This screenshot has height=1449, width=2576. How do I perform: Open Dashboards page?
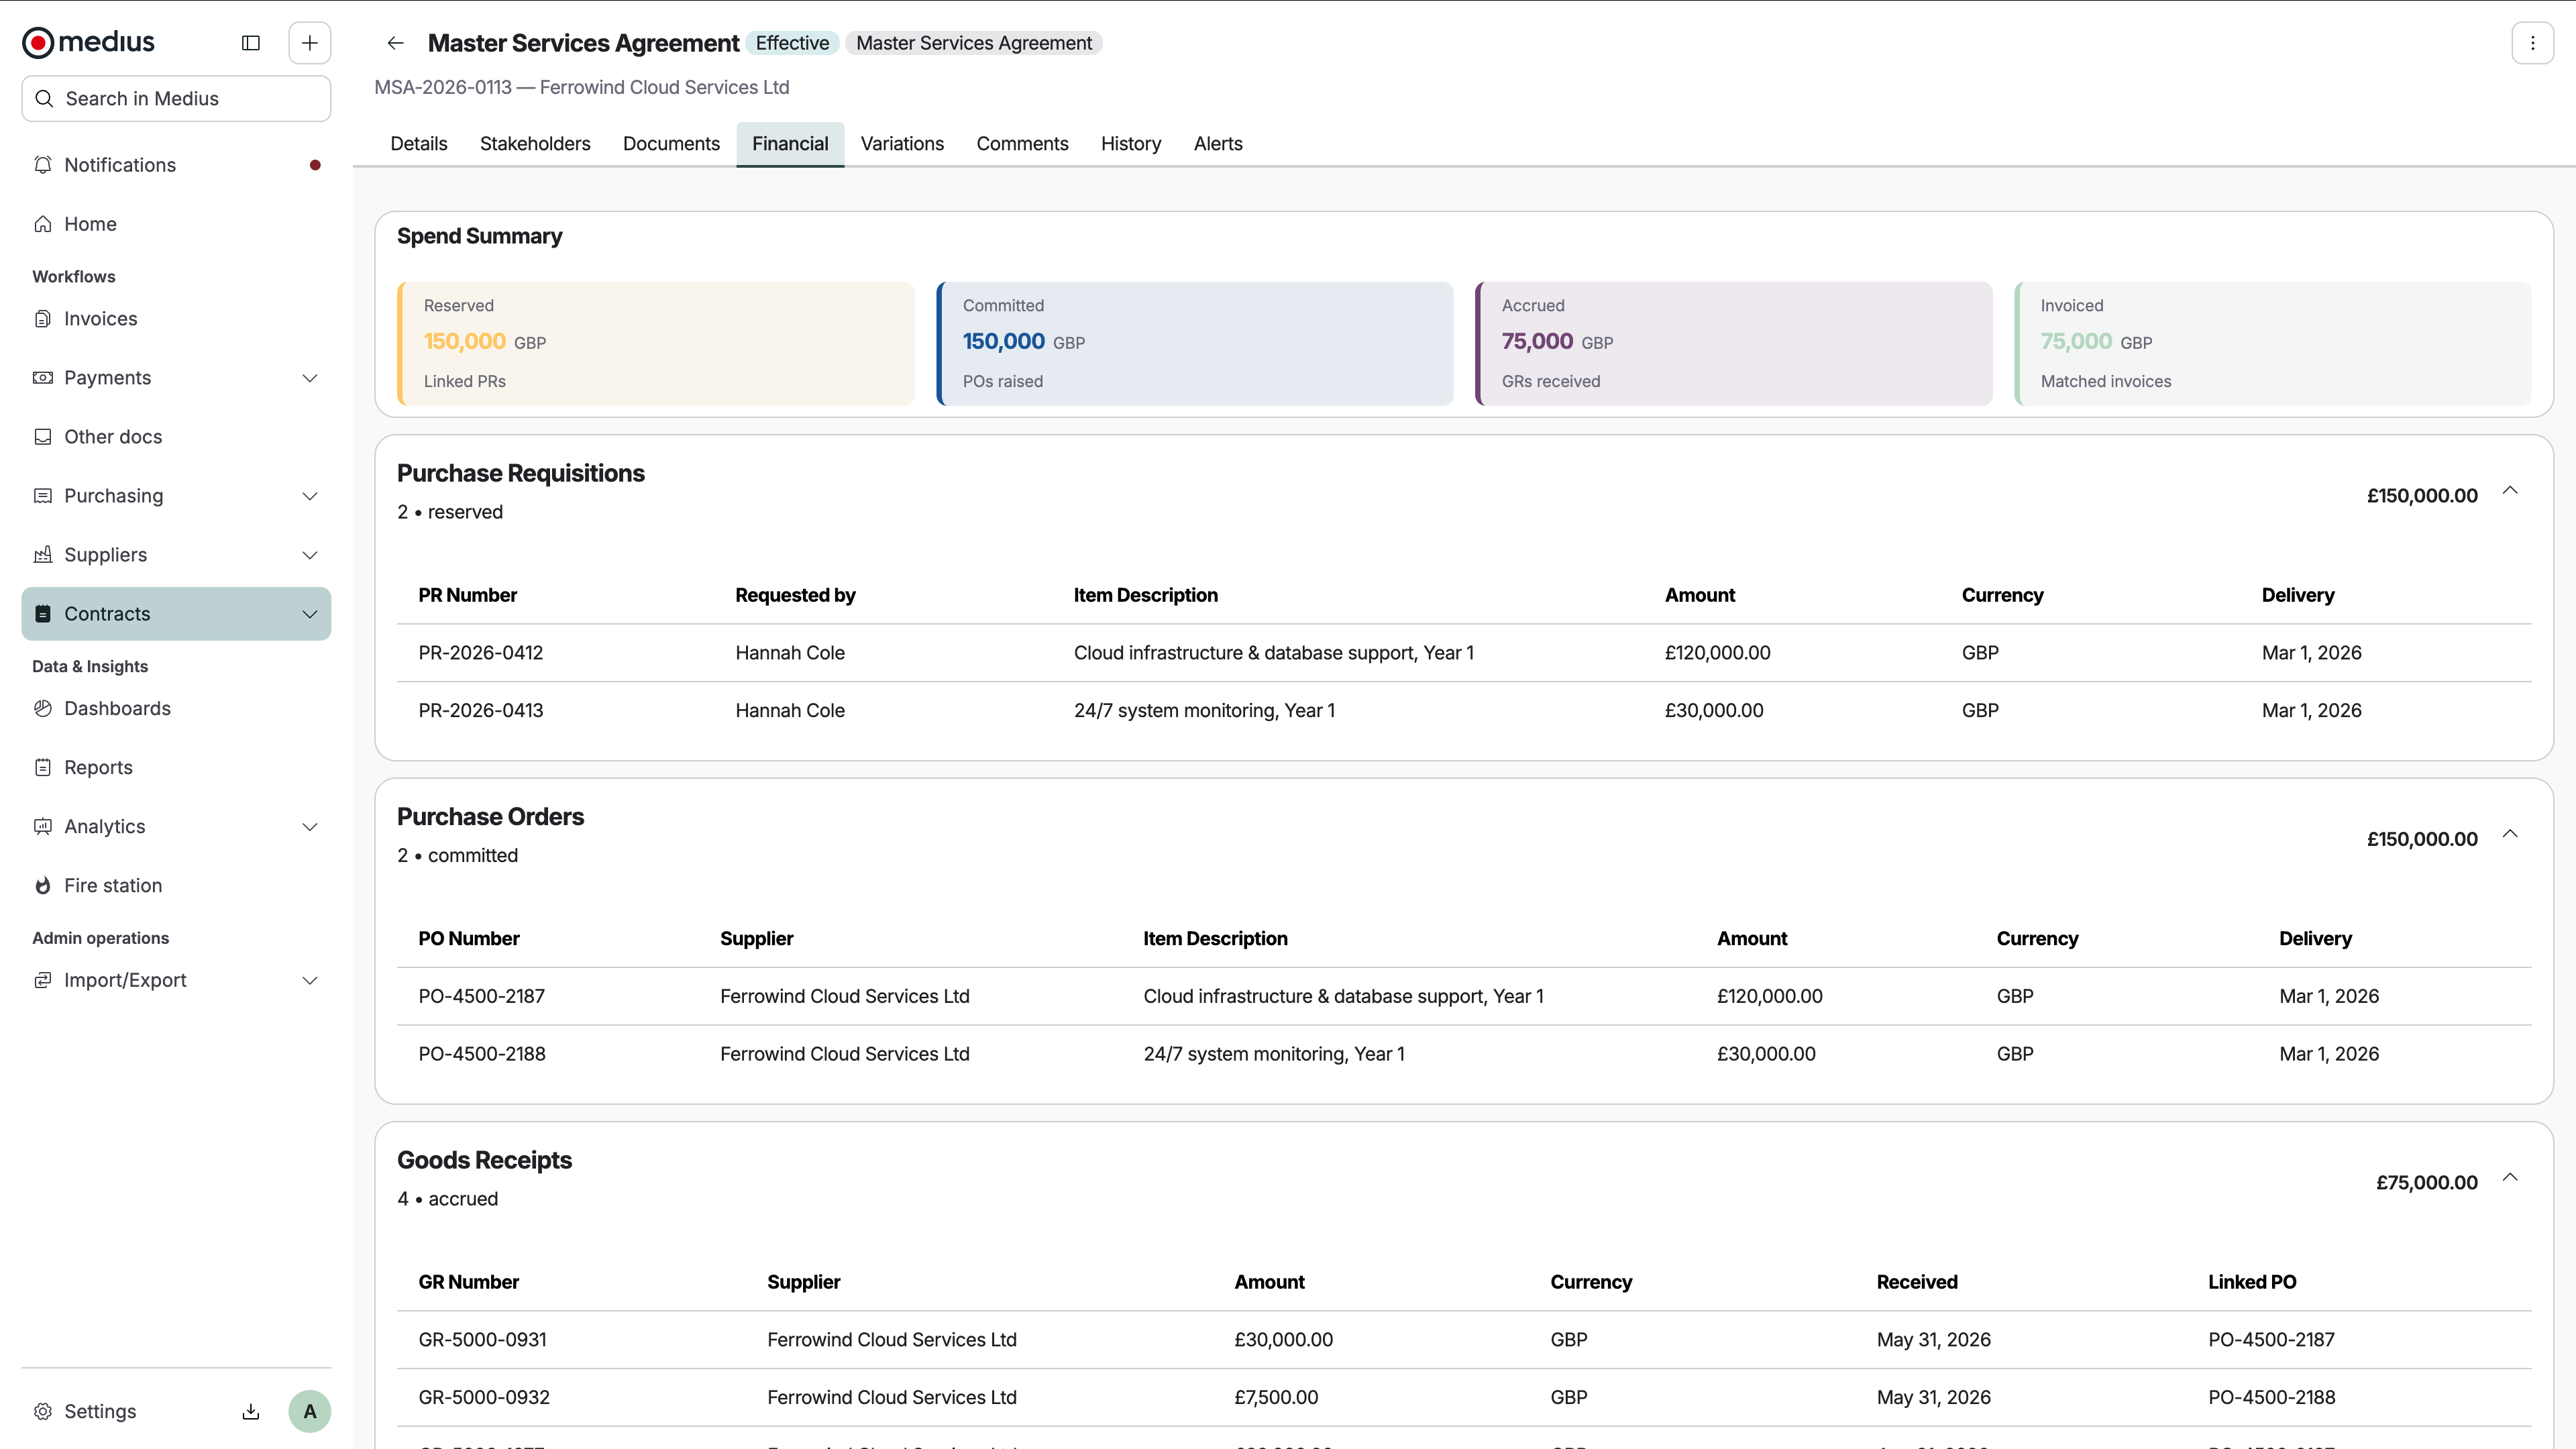tap(176, 708)
